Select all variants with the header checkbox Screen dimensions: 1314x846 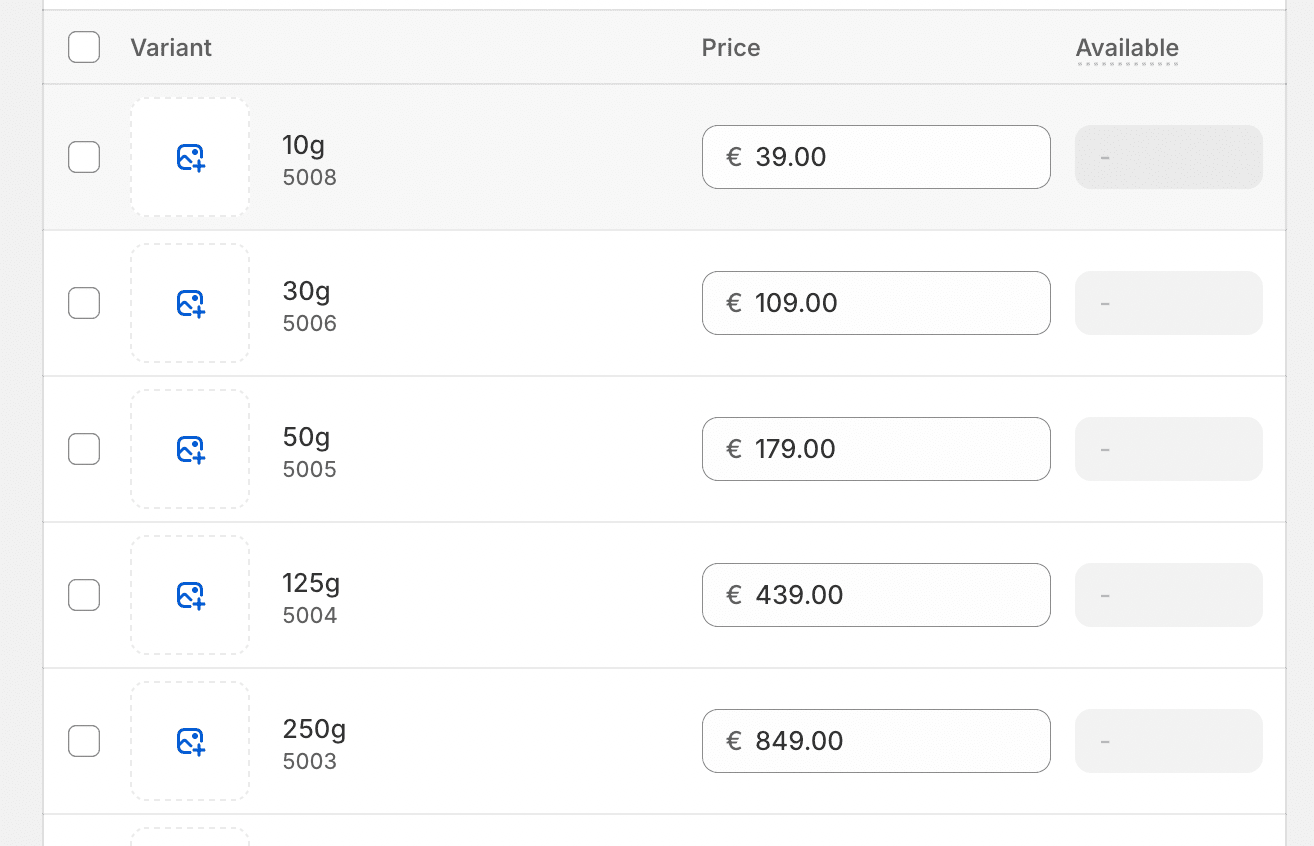tap(84, 47)
